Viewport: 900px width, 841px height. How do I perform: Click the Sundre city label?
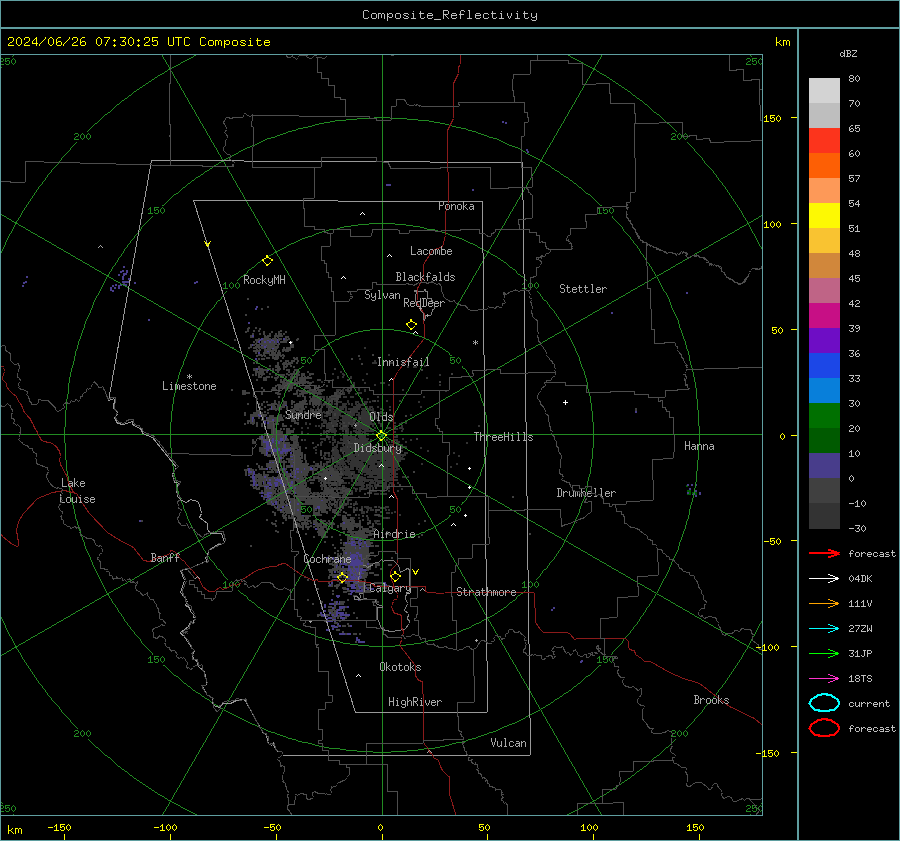tap(303, 415)
